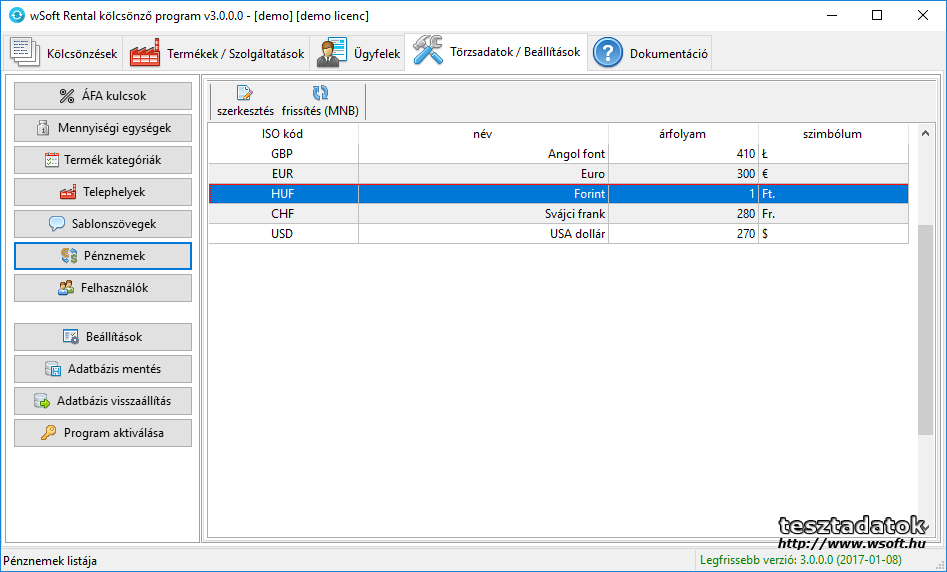Viewport: 947px width, 572px height.
Task: Click the Termék kategóriák calendar icon
Action: [x=51, y=160]
